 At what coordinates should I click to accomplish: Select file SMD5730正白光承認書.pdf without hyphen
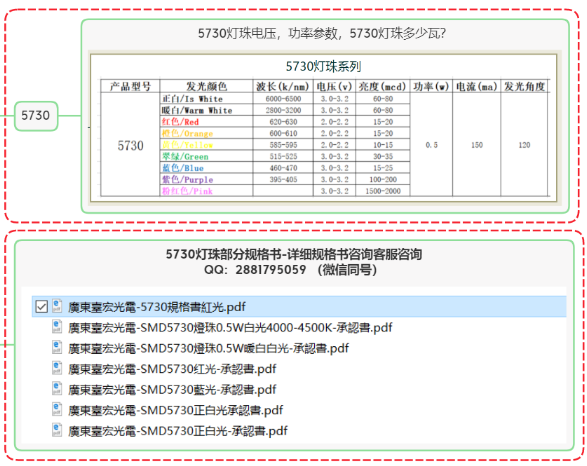(175, 410)
